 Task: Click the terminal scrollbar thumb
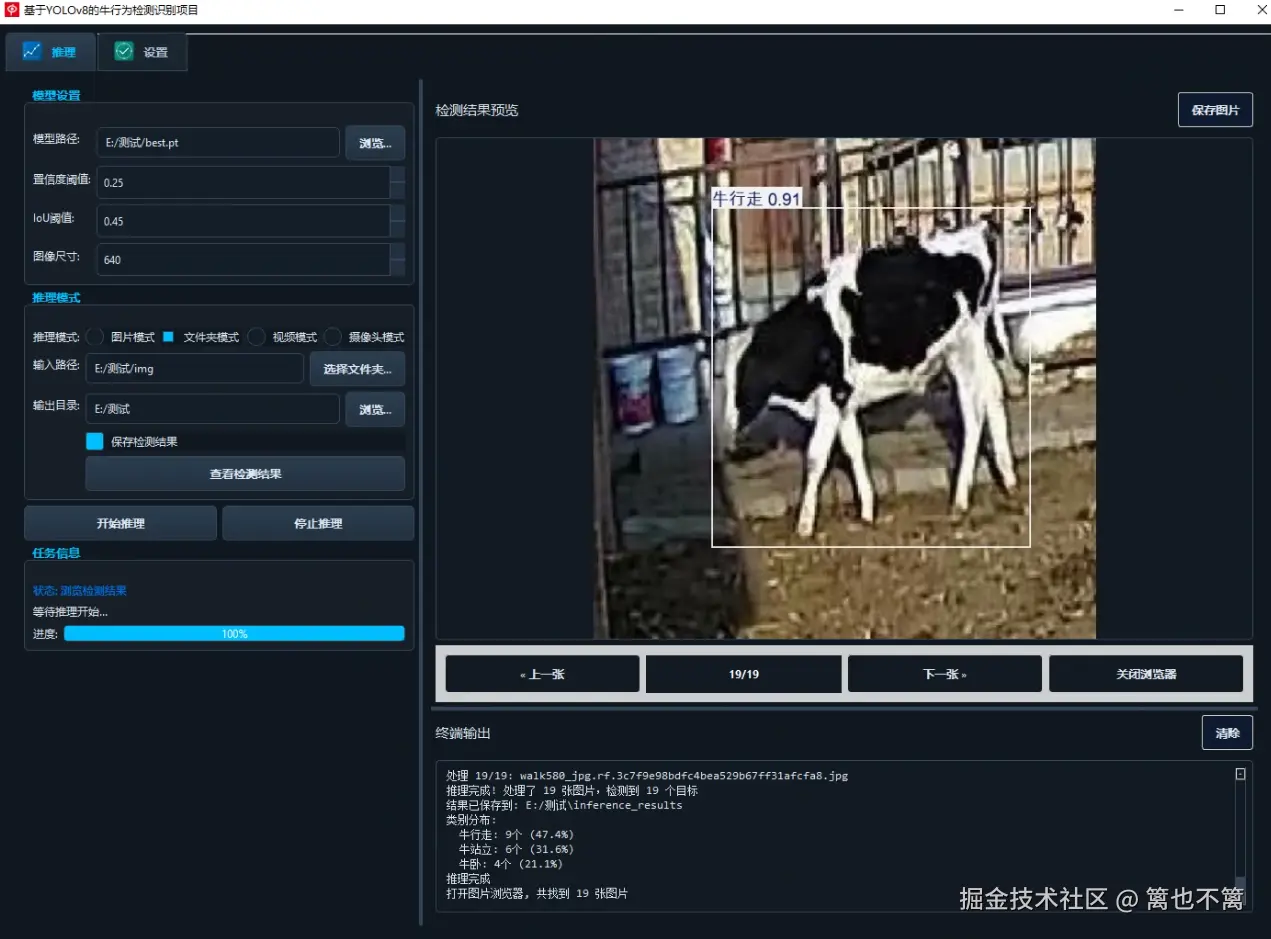1240,892
